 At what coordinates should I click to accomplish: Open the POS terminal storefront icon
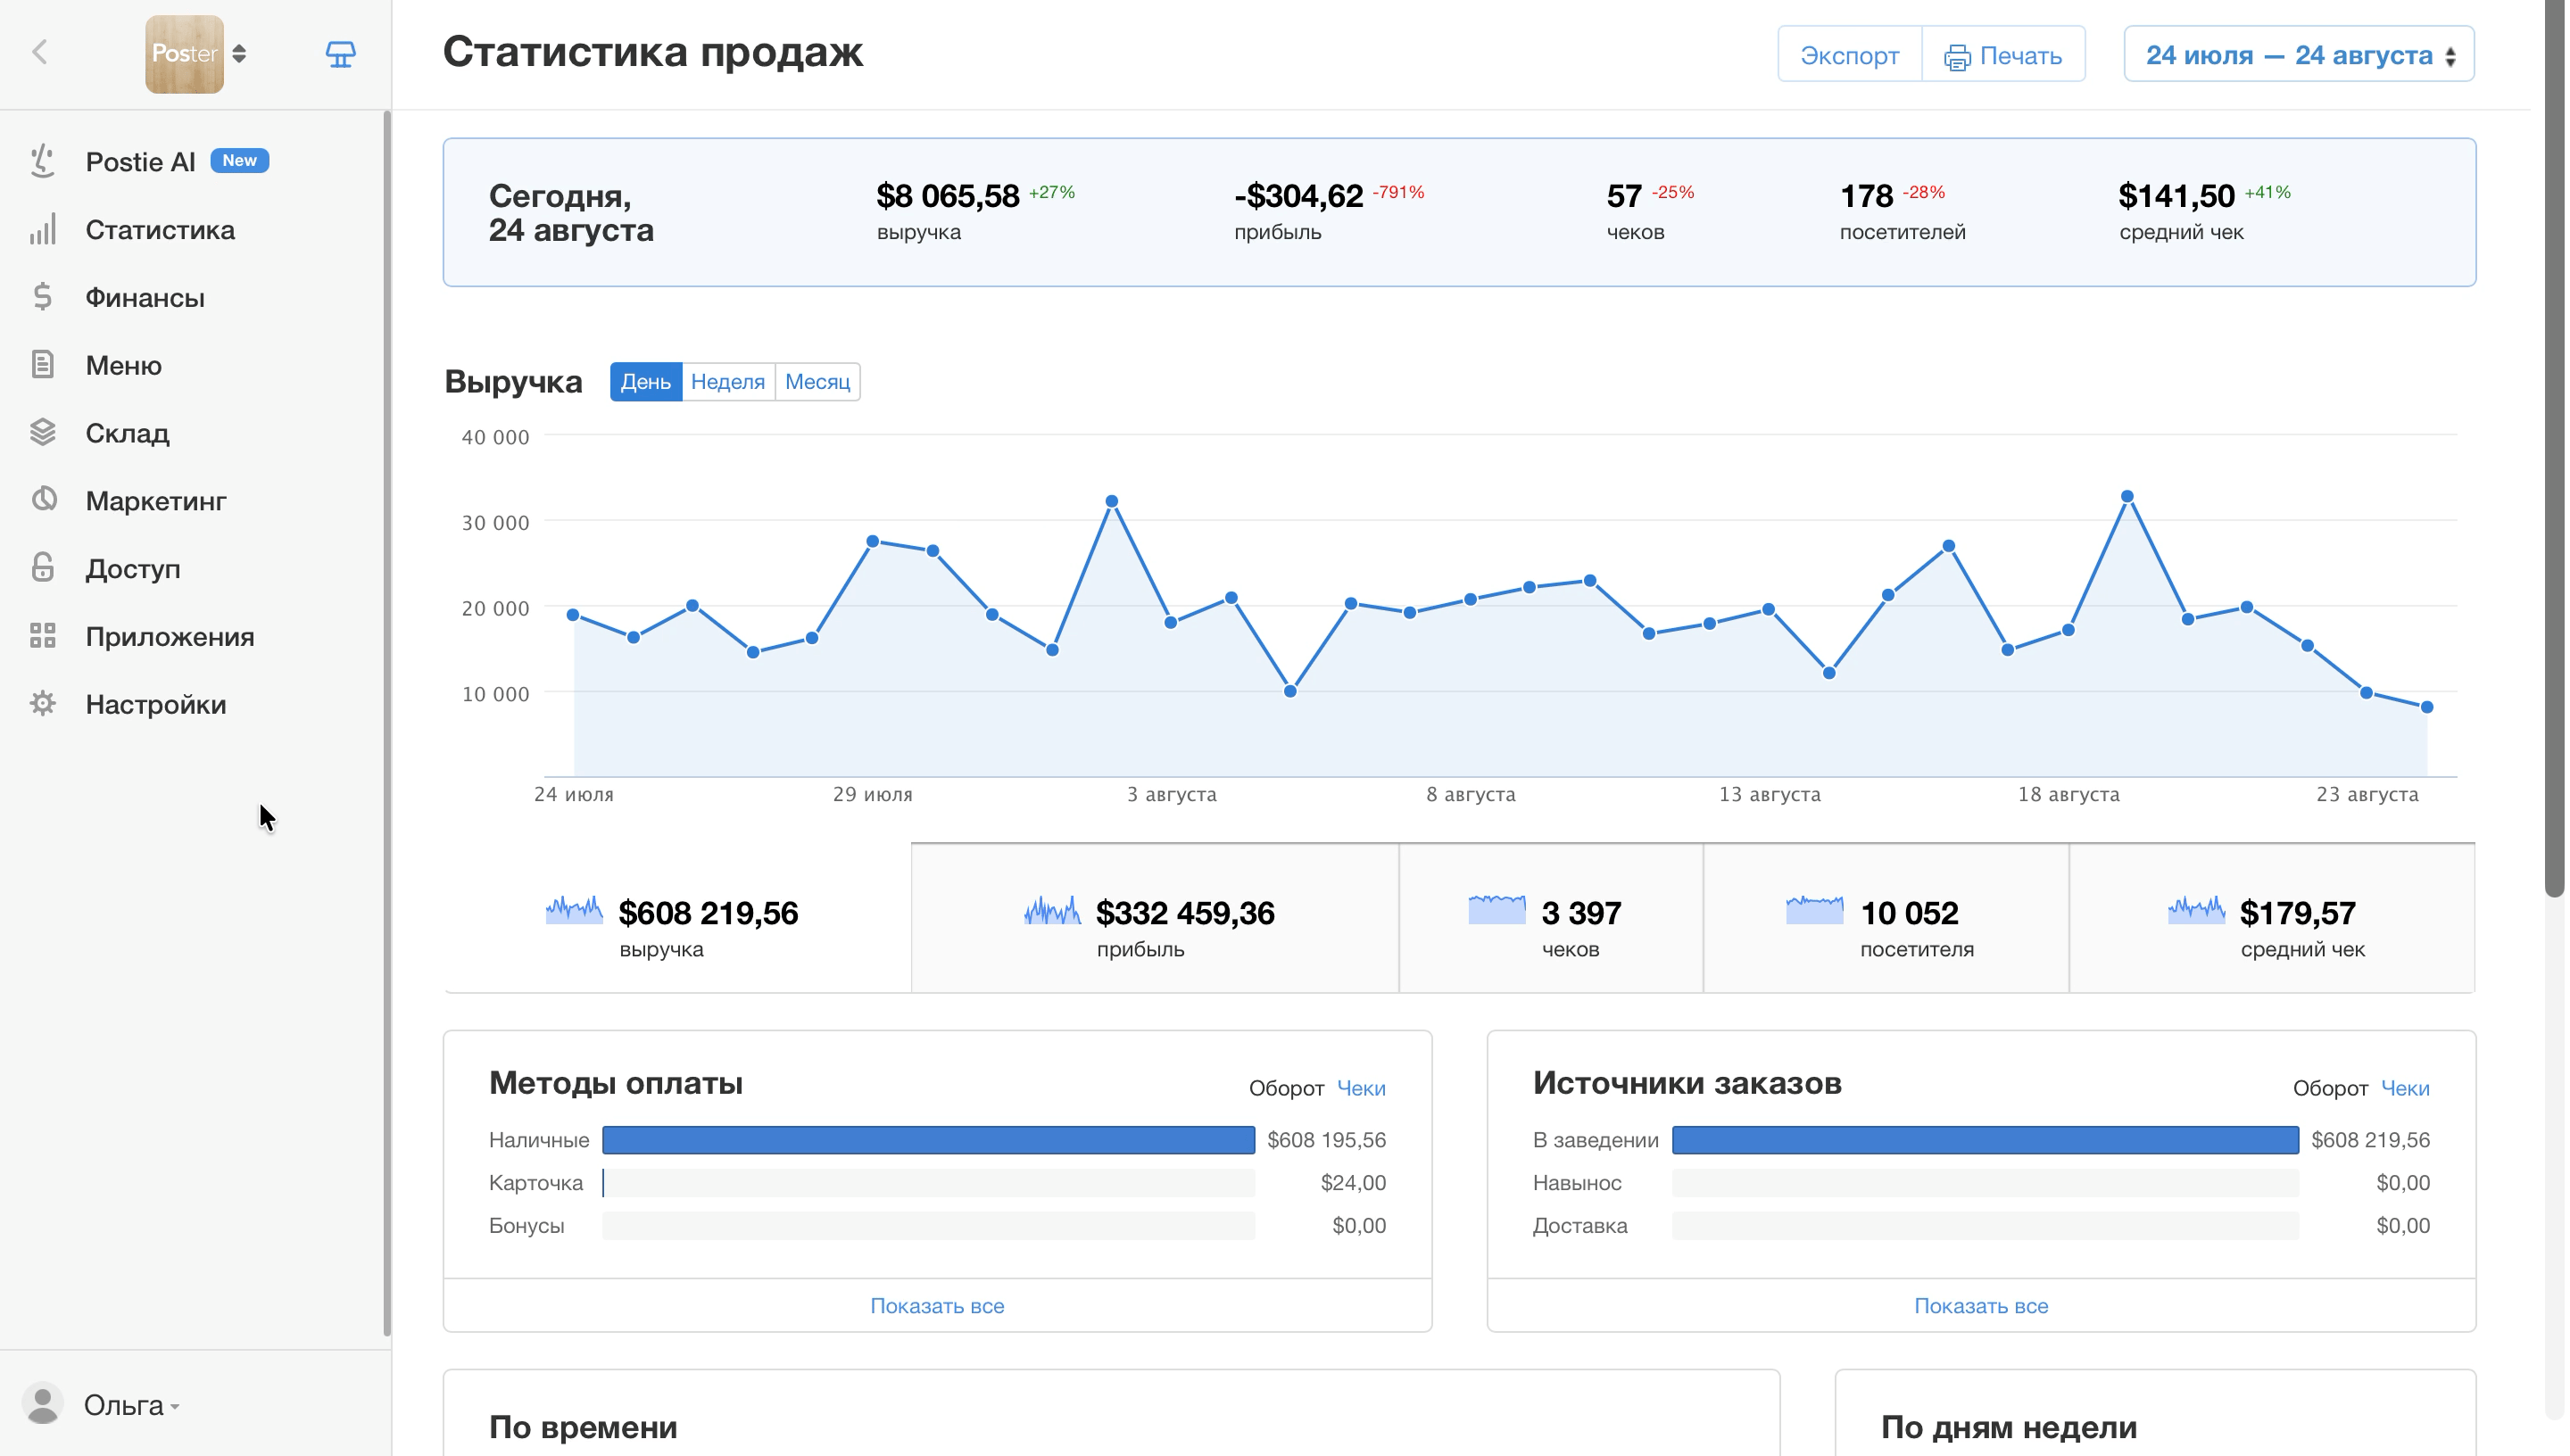[x=340, y=54]
